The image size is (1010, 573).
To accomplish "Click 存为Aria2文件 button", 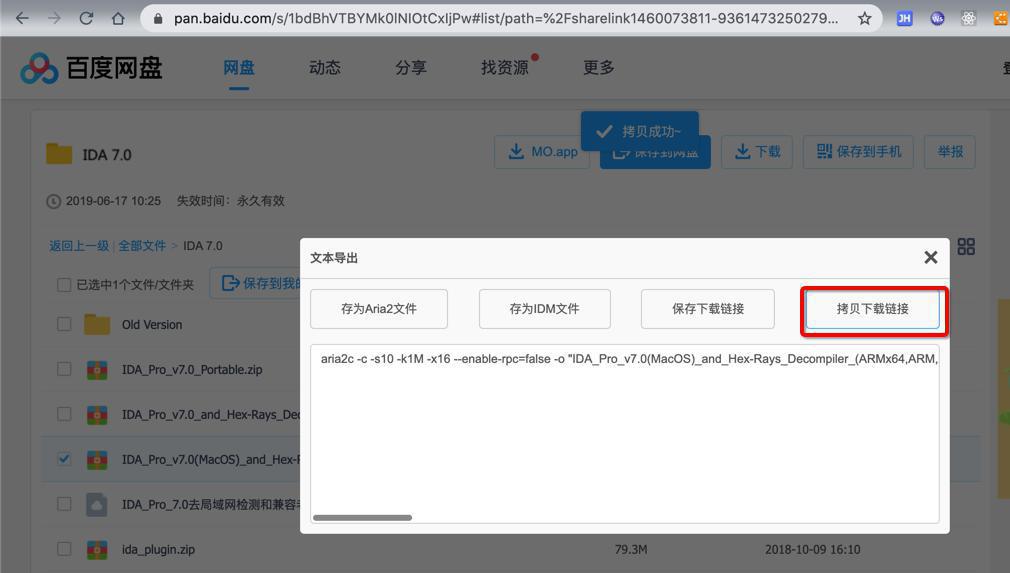I will click(x=379, y=309).
